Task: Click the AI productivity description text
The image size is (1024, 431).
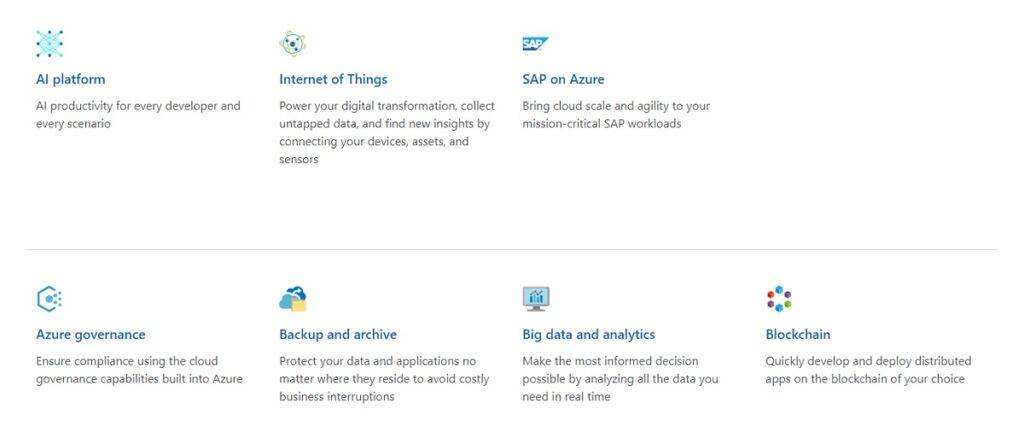Action: 138,115
